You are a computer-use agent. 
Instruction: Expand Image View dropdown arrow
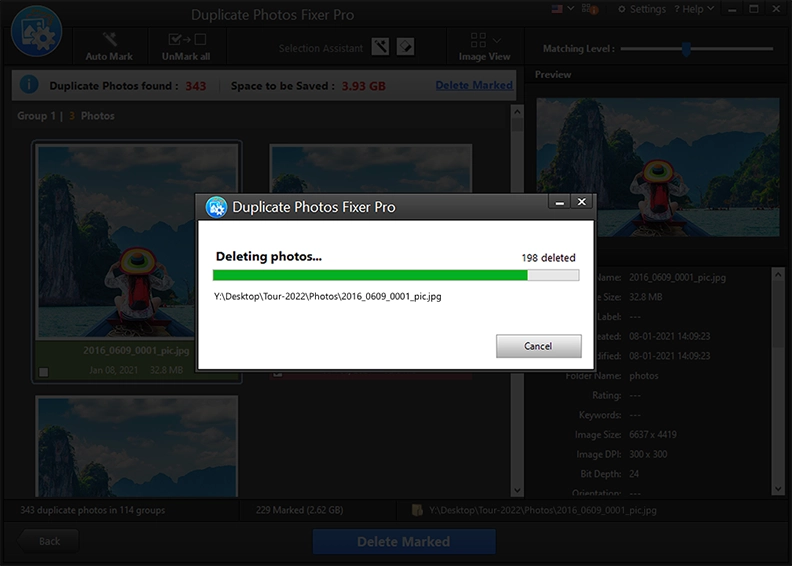[497, 40]
